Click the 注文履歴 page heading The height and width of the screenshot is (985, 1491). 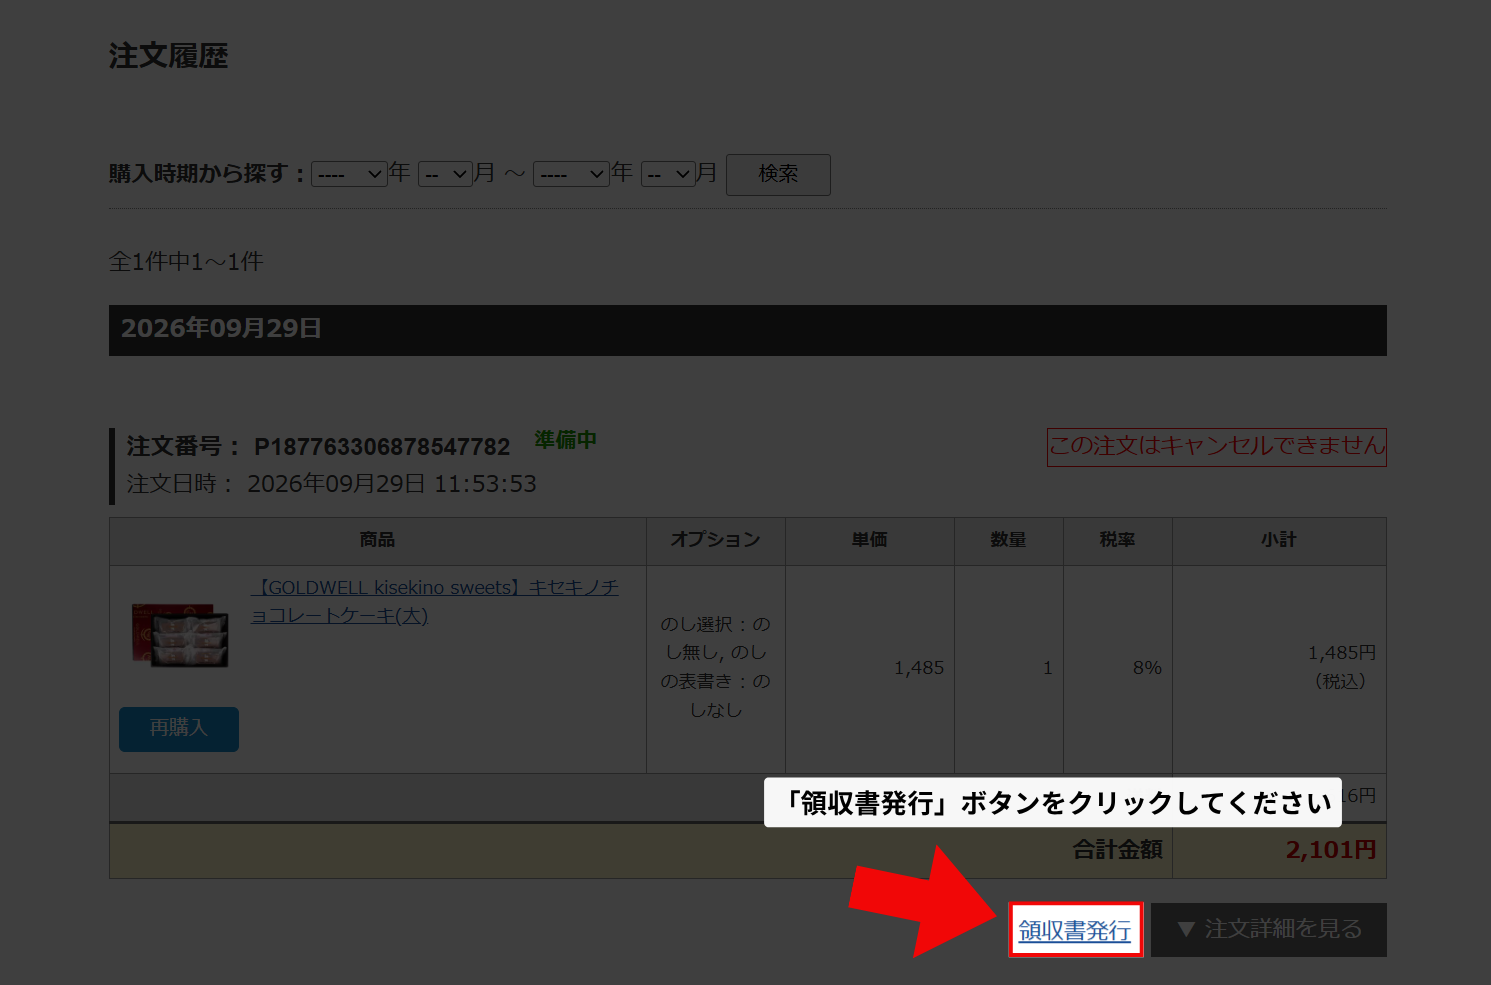pyautogui.click(x=169, y=56)
